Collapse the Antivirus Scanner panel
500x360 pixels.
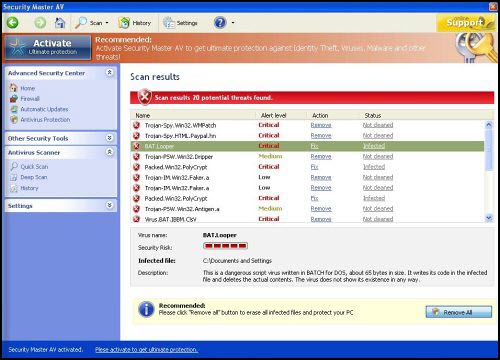[x=109, y=152]
